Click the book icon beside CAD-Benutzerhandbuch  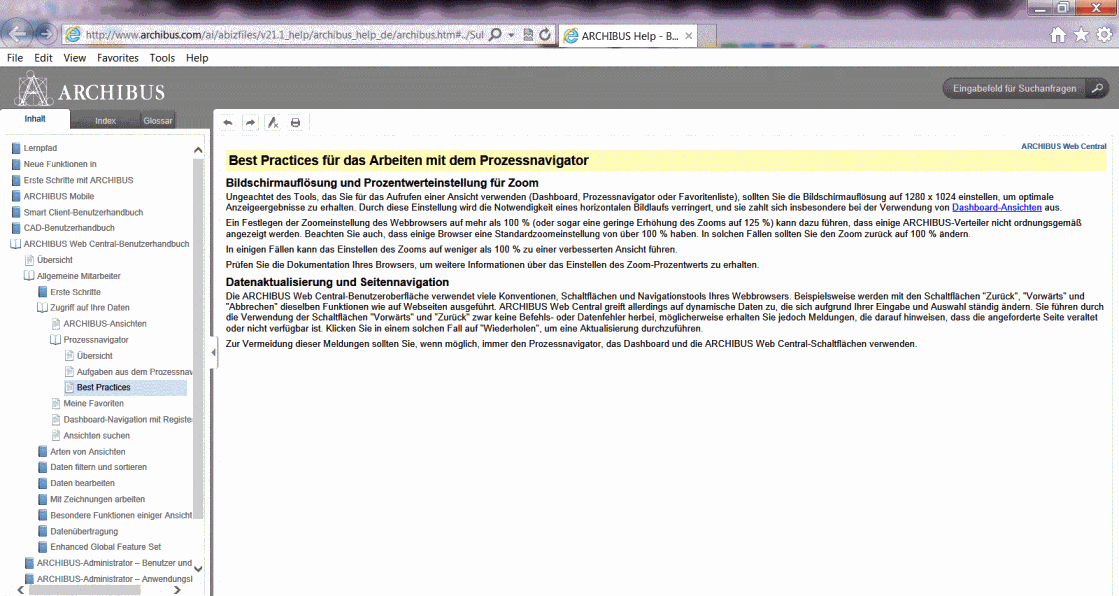(16, 228)
